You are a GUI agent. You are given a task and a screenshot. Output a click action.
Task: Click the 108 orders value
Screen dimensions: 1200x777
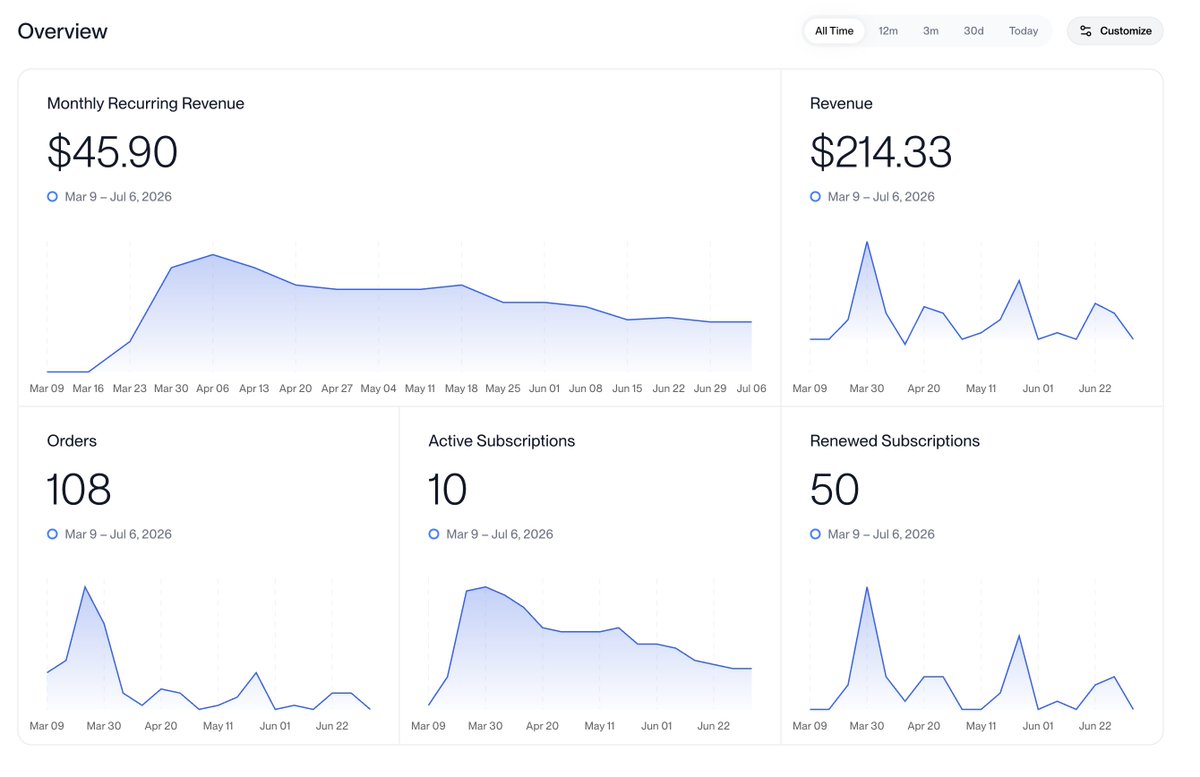[79, 490]
